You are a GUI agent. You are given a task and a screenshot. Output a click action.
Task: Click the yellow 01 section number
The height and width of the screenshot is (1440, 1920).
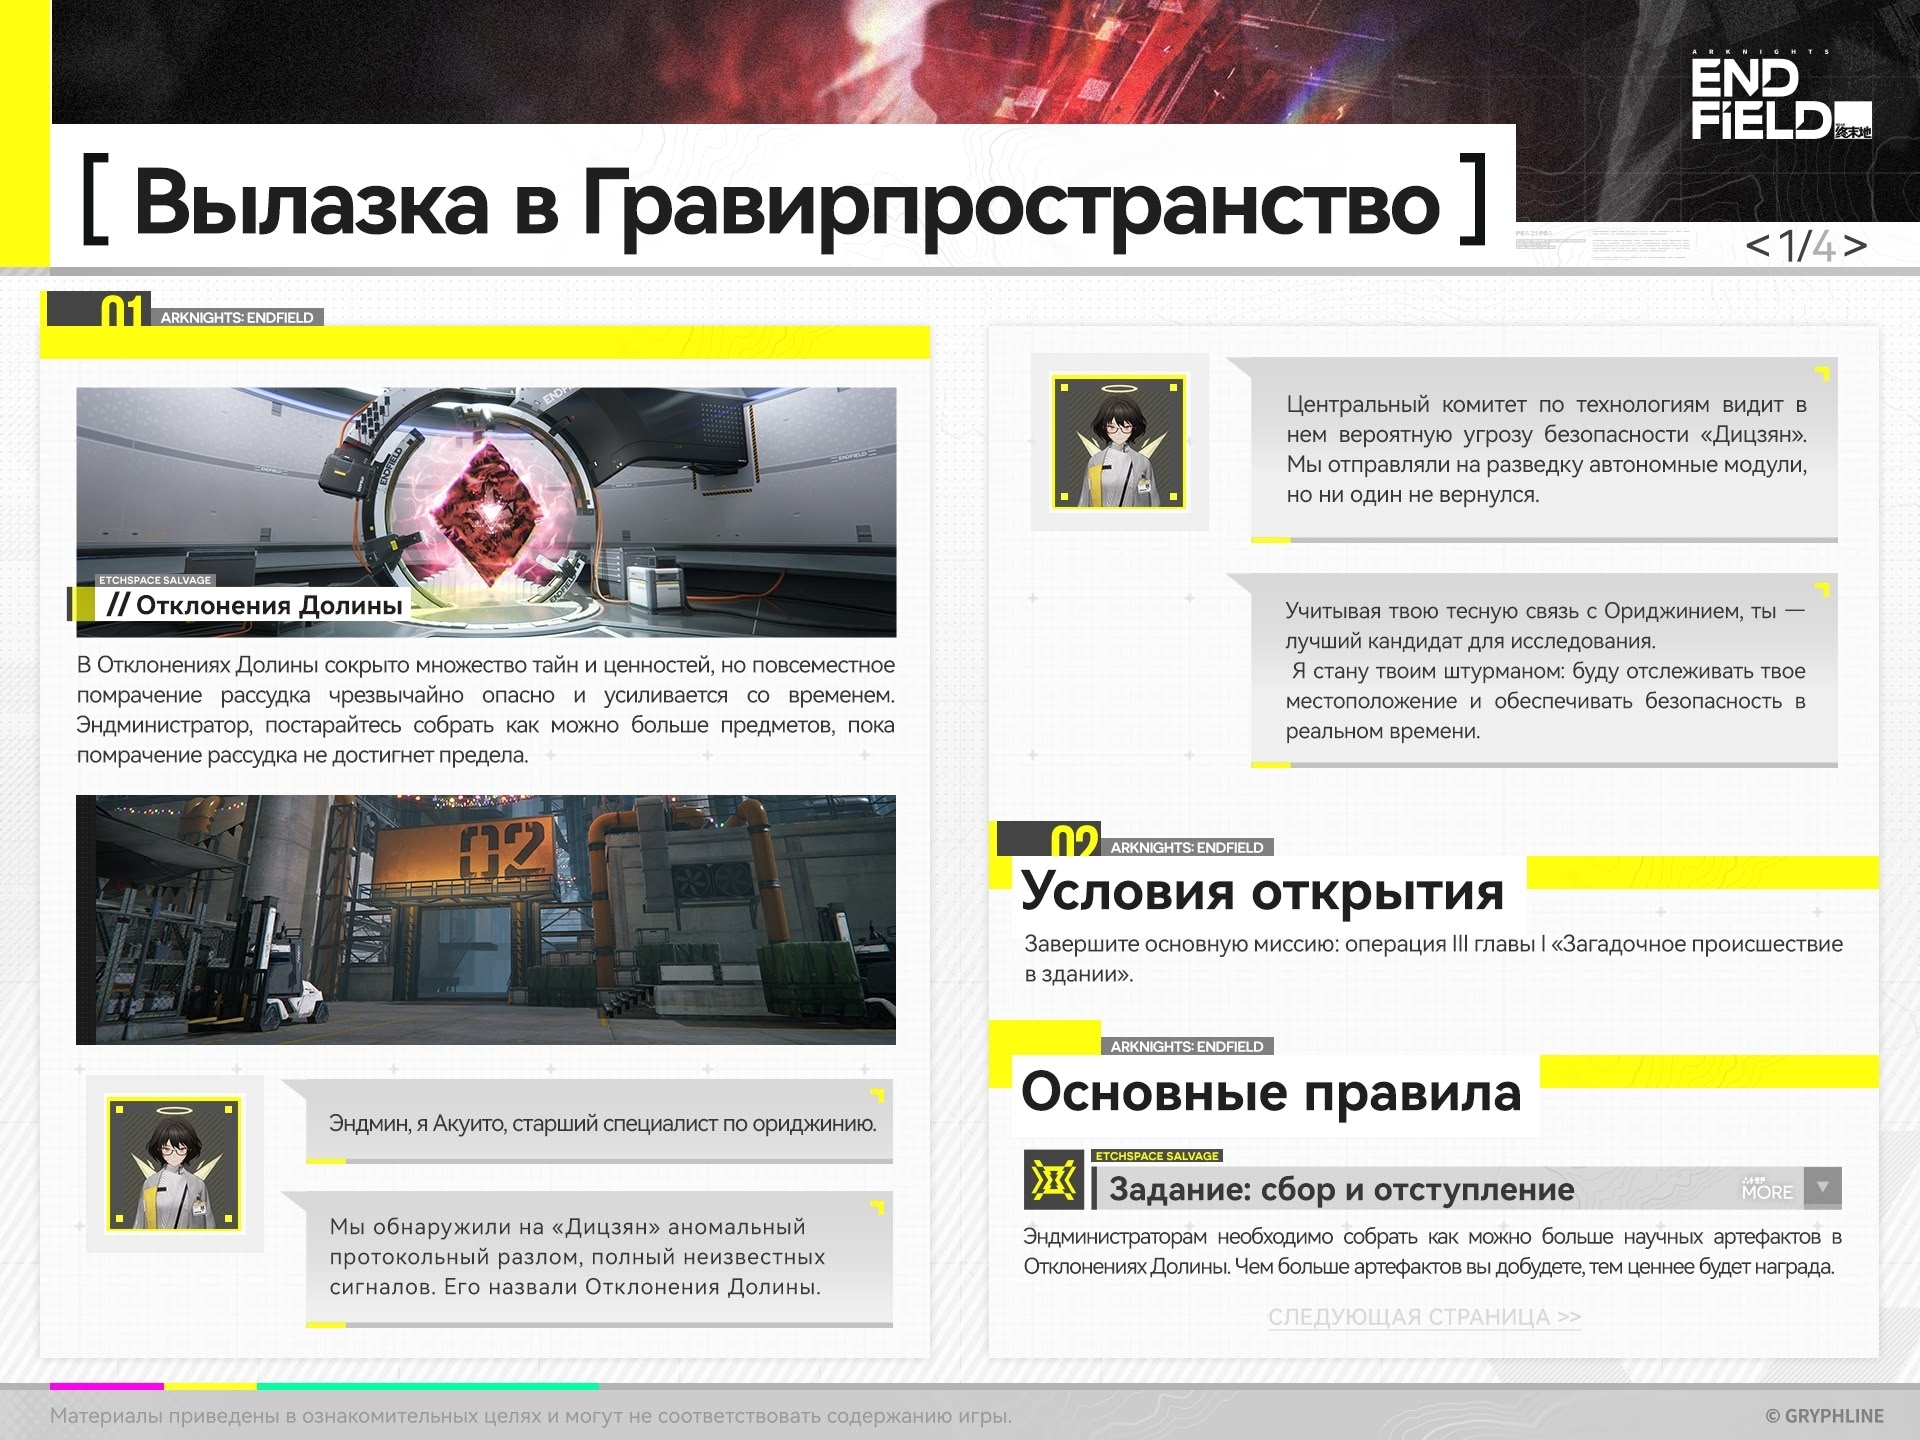(121, 313)
